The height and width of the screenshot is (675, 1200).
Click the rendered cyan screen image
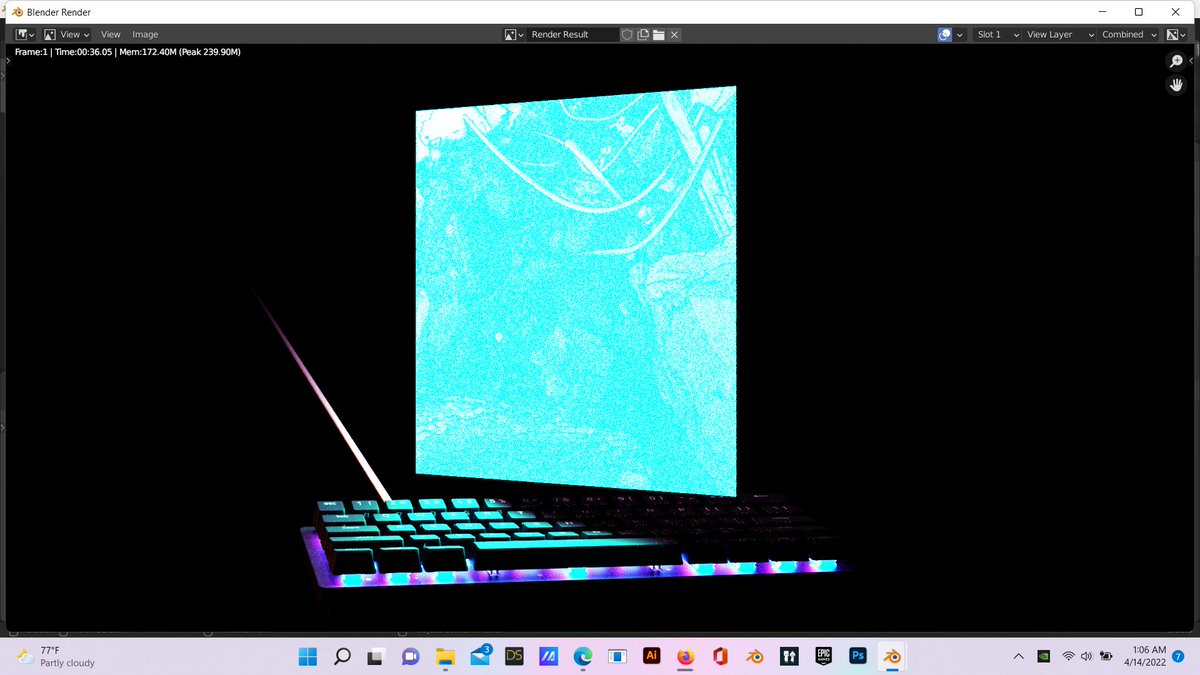coord(576,290)
